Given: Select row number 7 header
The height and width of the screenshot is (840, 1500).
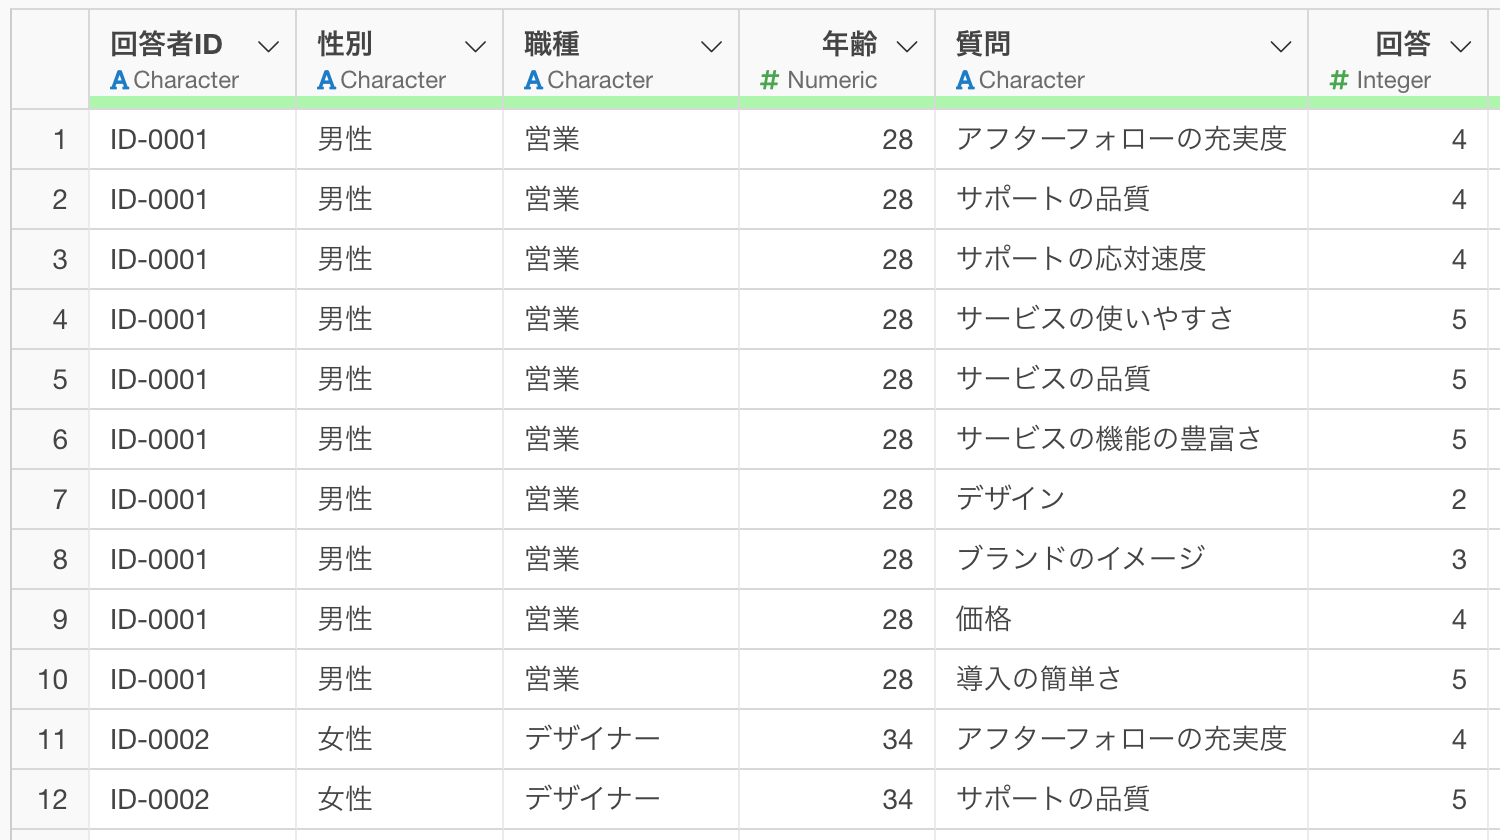Looking at the screenshot, I should (59, 499).
